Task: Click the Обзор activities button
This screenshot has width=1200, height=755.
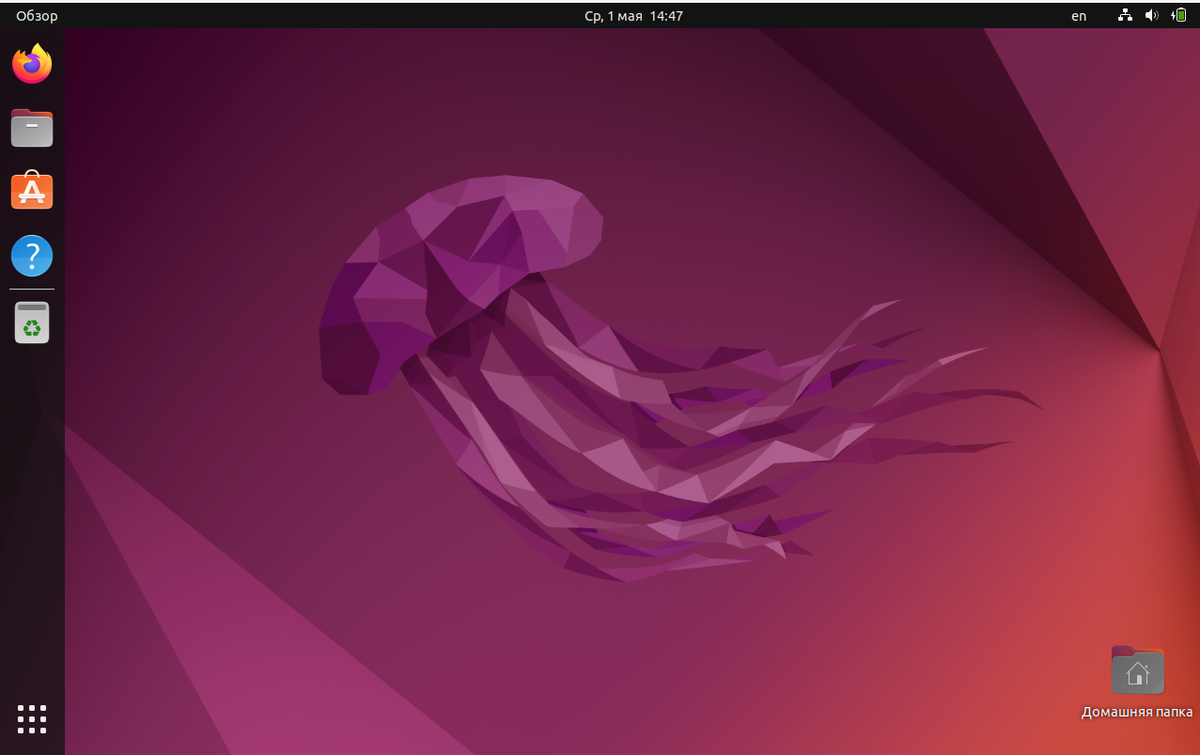Action: pyautogui.click(x=37, y=16)
